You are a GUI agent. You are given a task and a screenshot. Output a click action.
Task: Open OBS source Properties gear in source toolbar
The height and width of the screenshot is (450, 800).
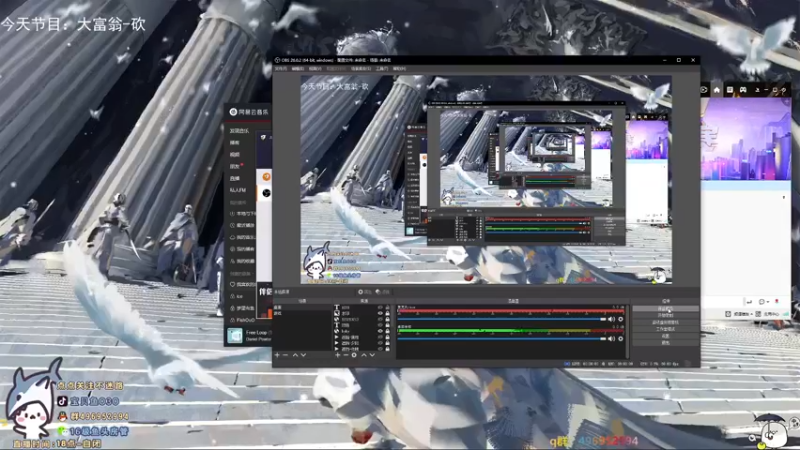pos(364,292)
